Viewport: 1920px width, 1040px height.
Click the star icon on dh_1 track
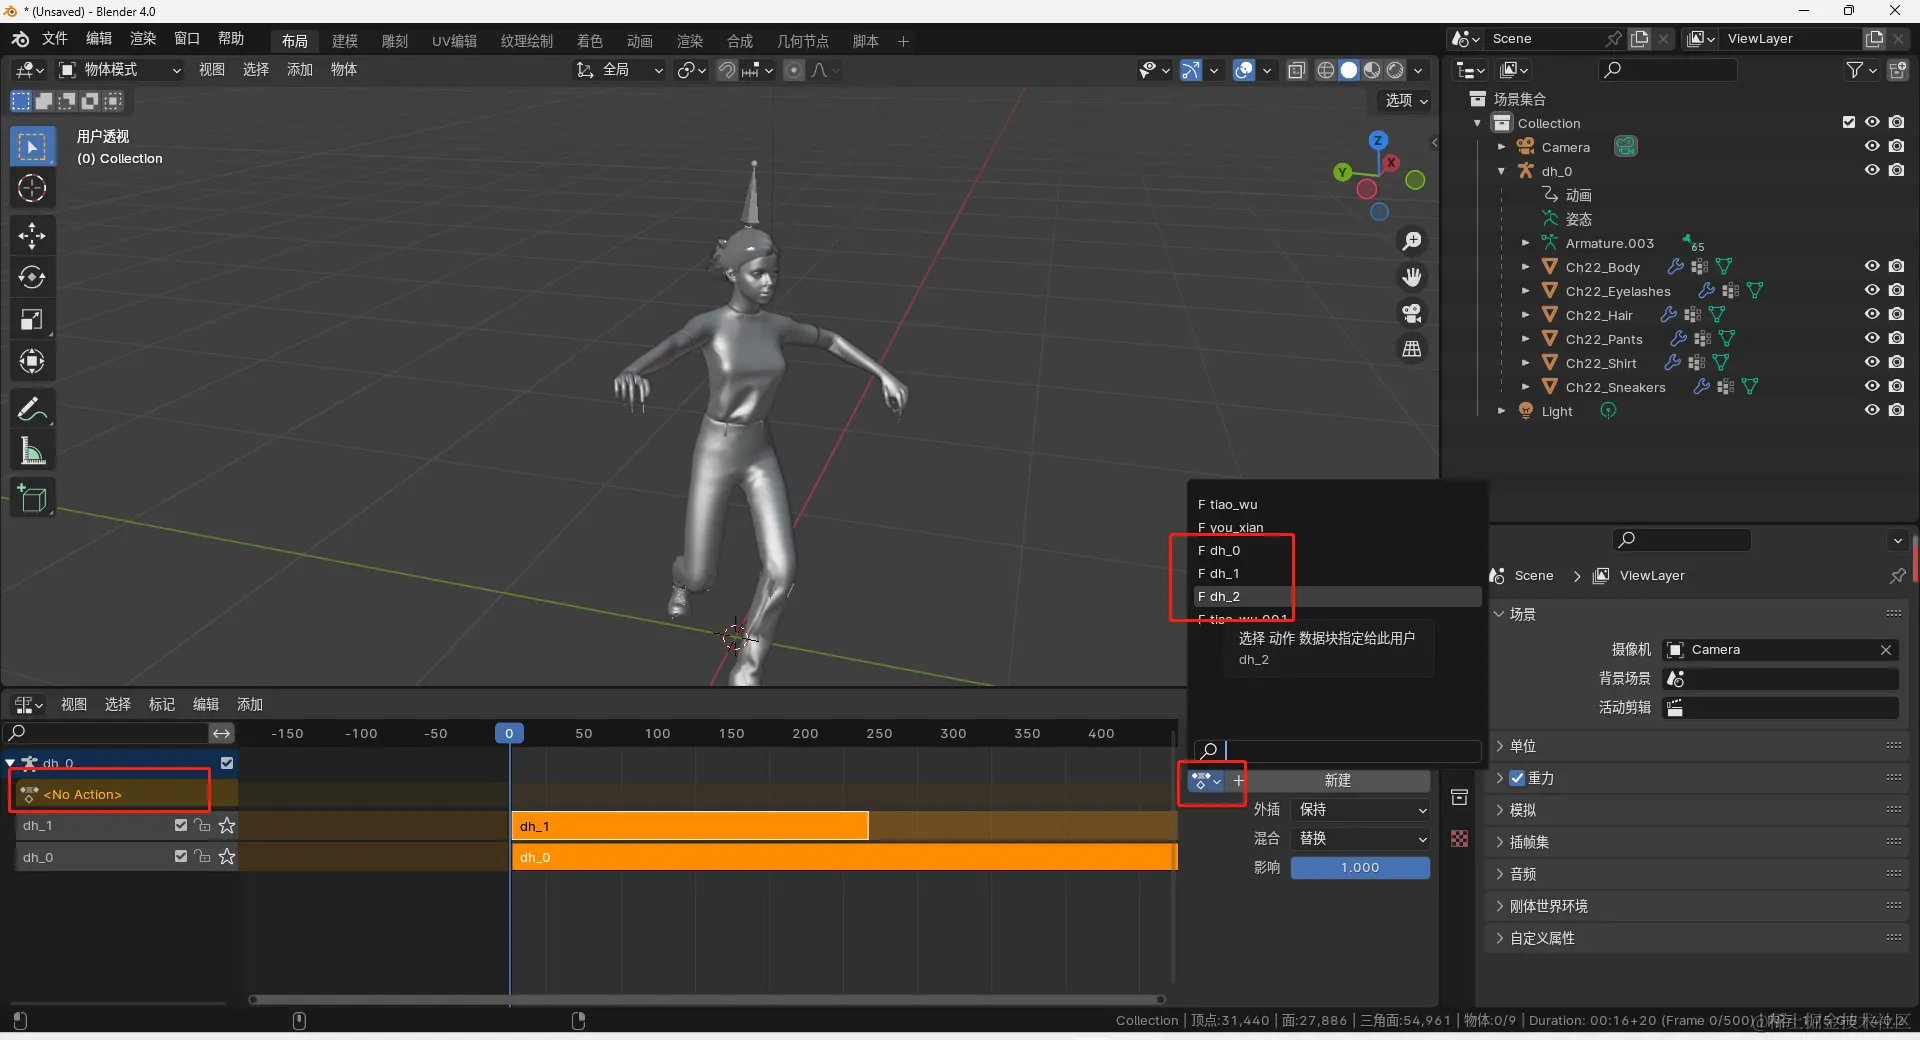(x=227, y=826)
